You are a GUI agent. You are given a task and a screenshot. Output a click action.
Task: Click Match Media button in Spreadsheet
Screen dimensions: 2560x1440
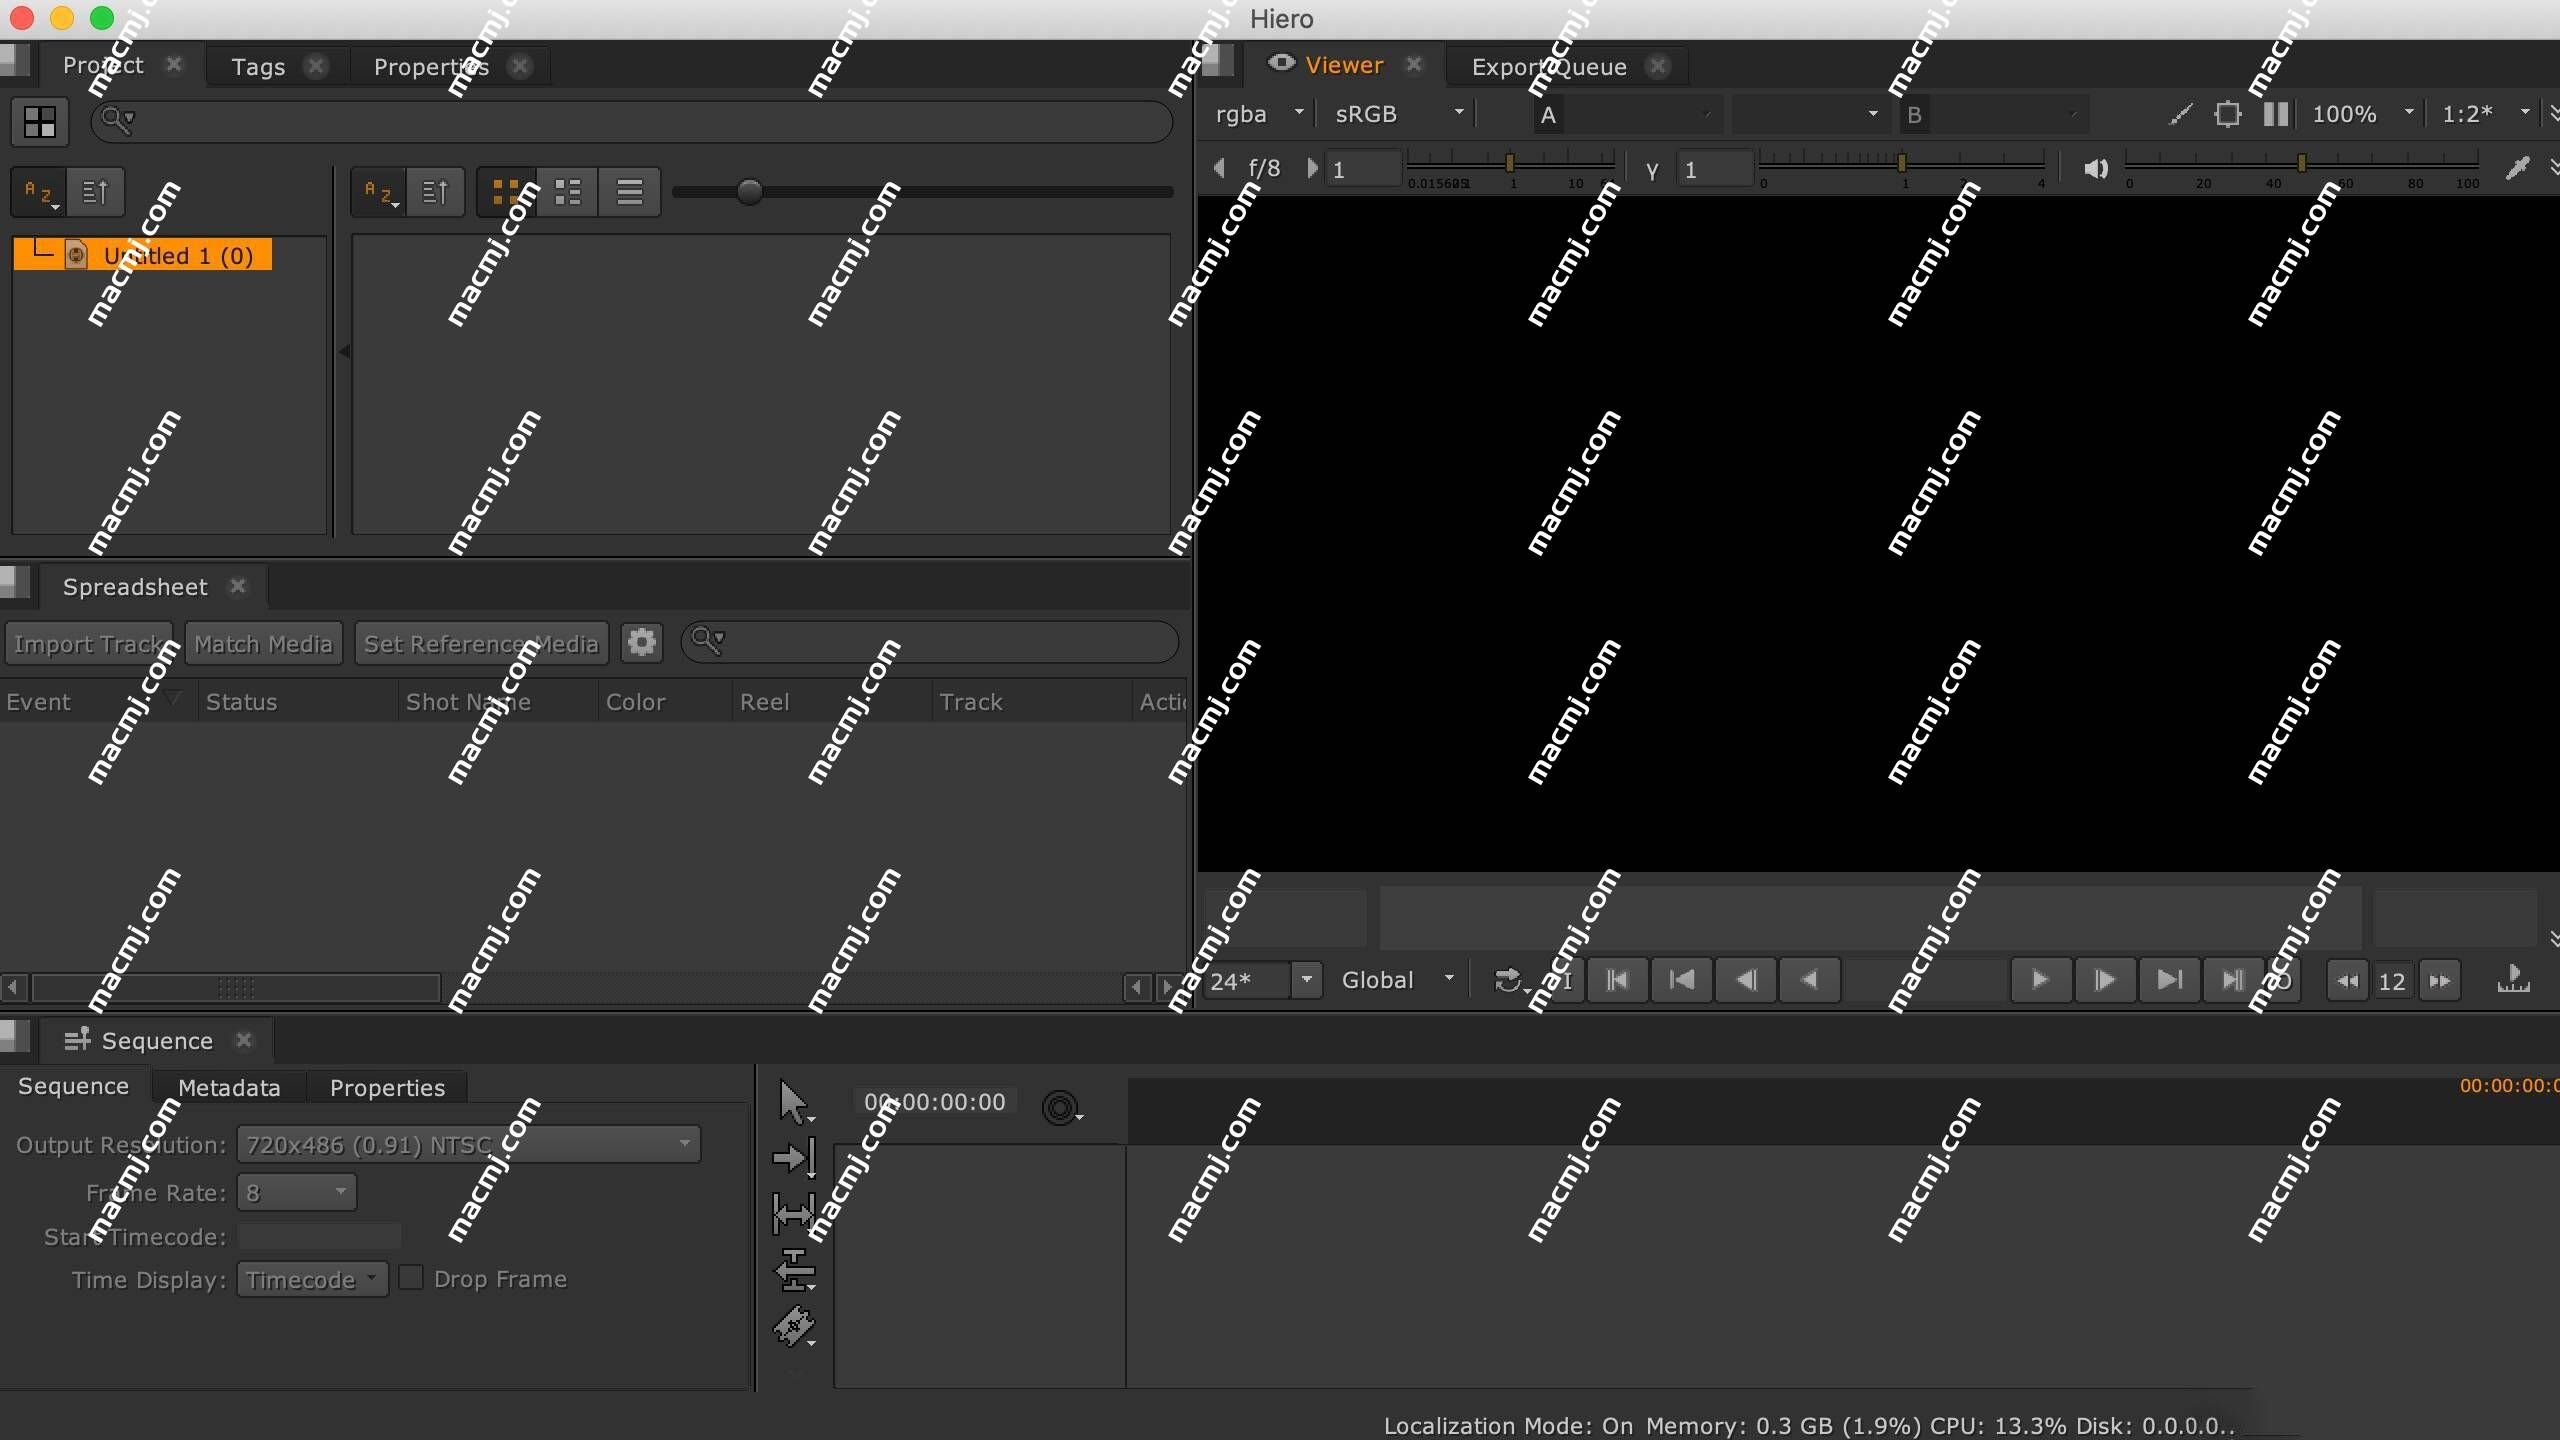(262, 642)
